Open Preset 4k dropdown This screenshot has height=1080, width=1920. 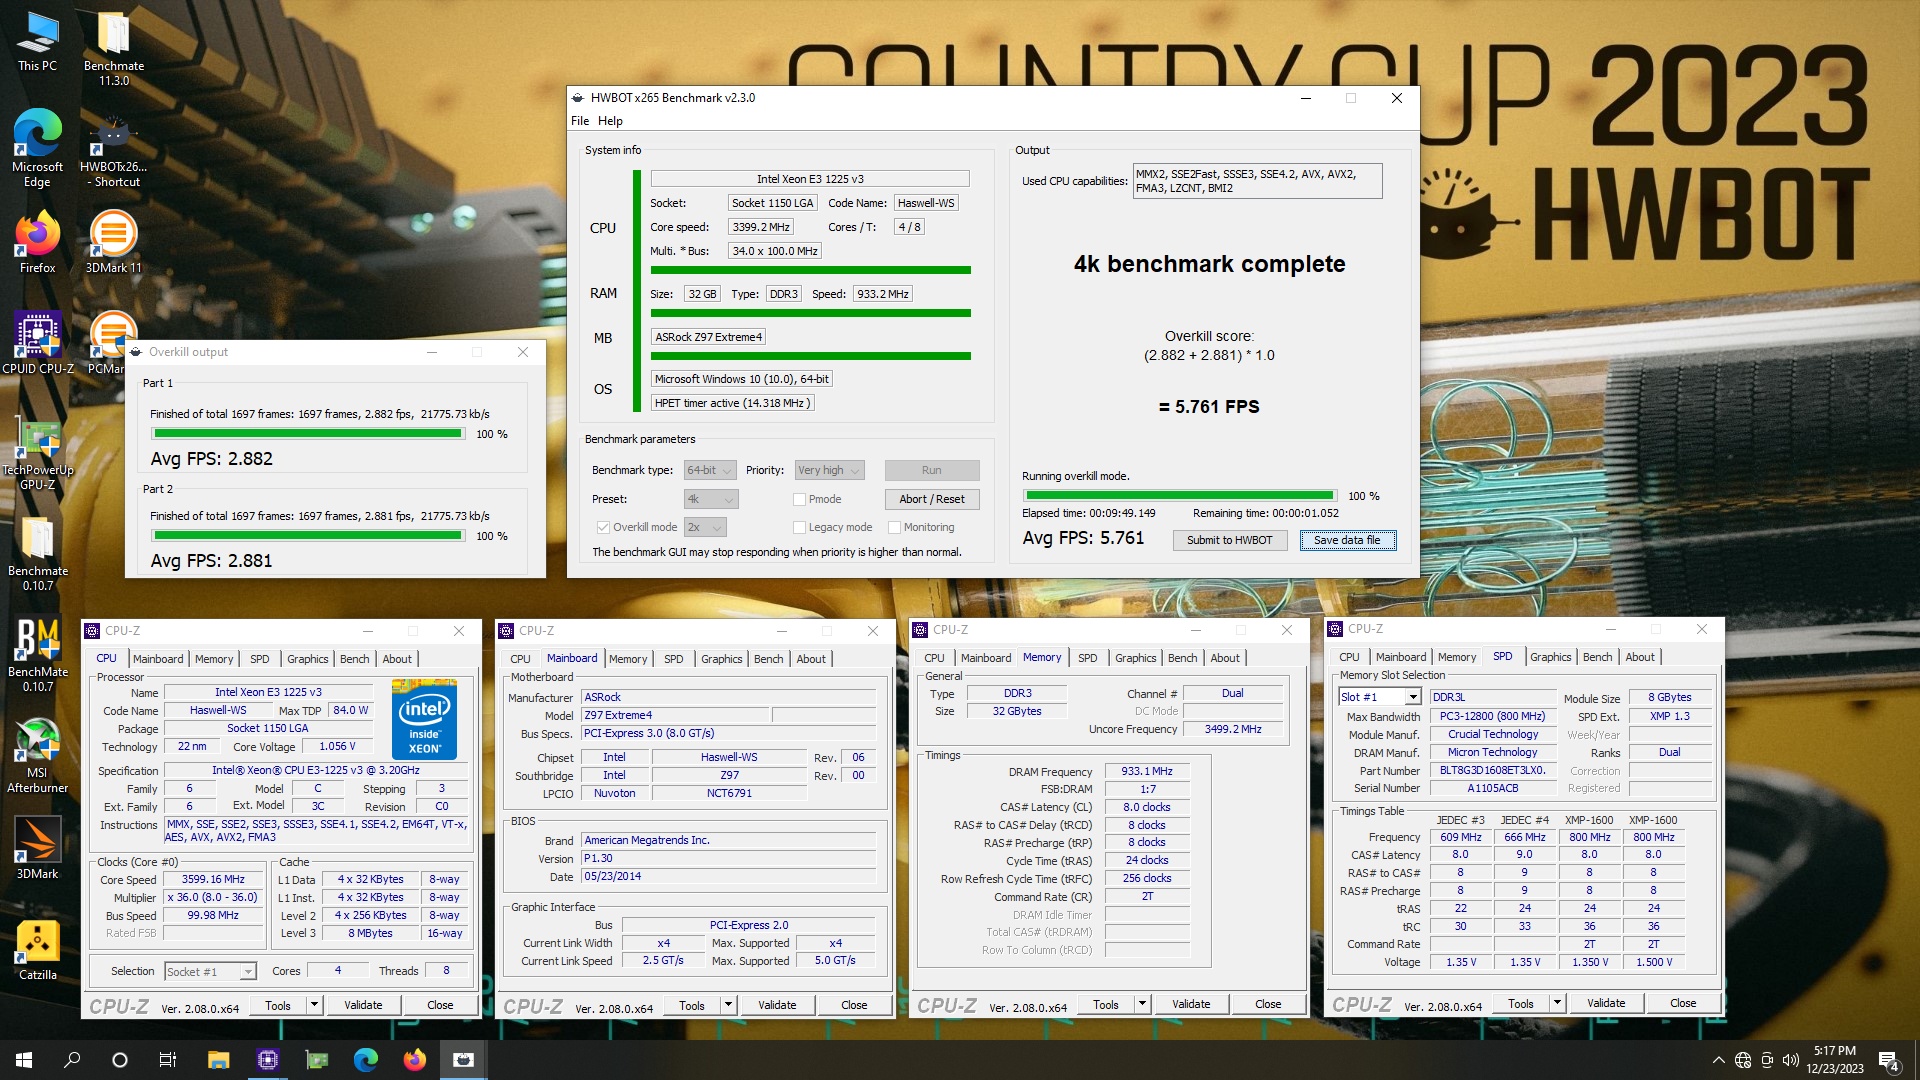710,499
